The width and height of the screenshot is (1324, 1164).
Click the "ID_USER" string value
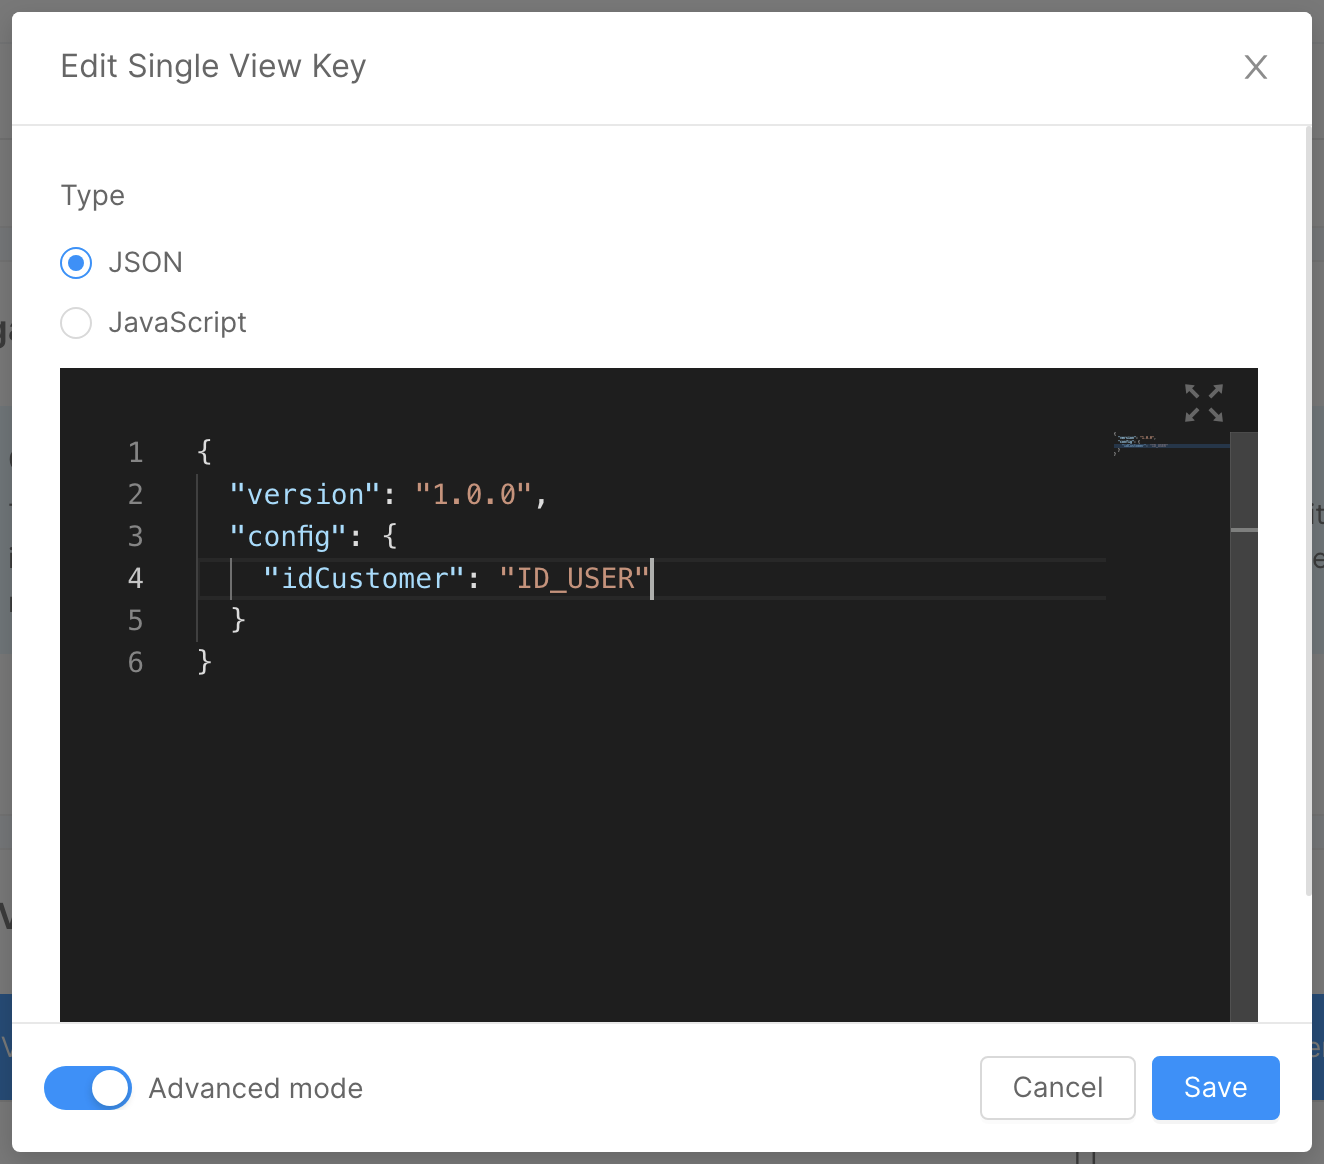pos(575,579)
